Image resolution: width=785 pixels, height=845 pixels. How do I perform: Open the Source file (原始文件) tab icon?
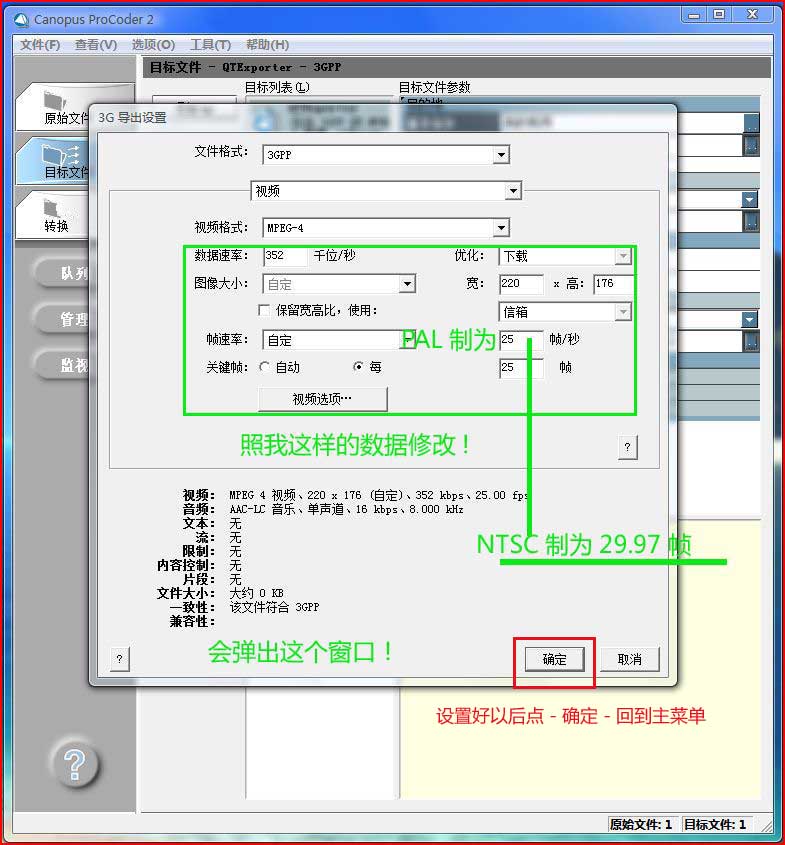click(x=54, y=101)
